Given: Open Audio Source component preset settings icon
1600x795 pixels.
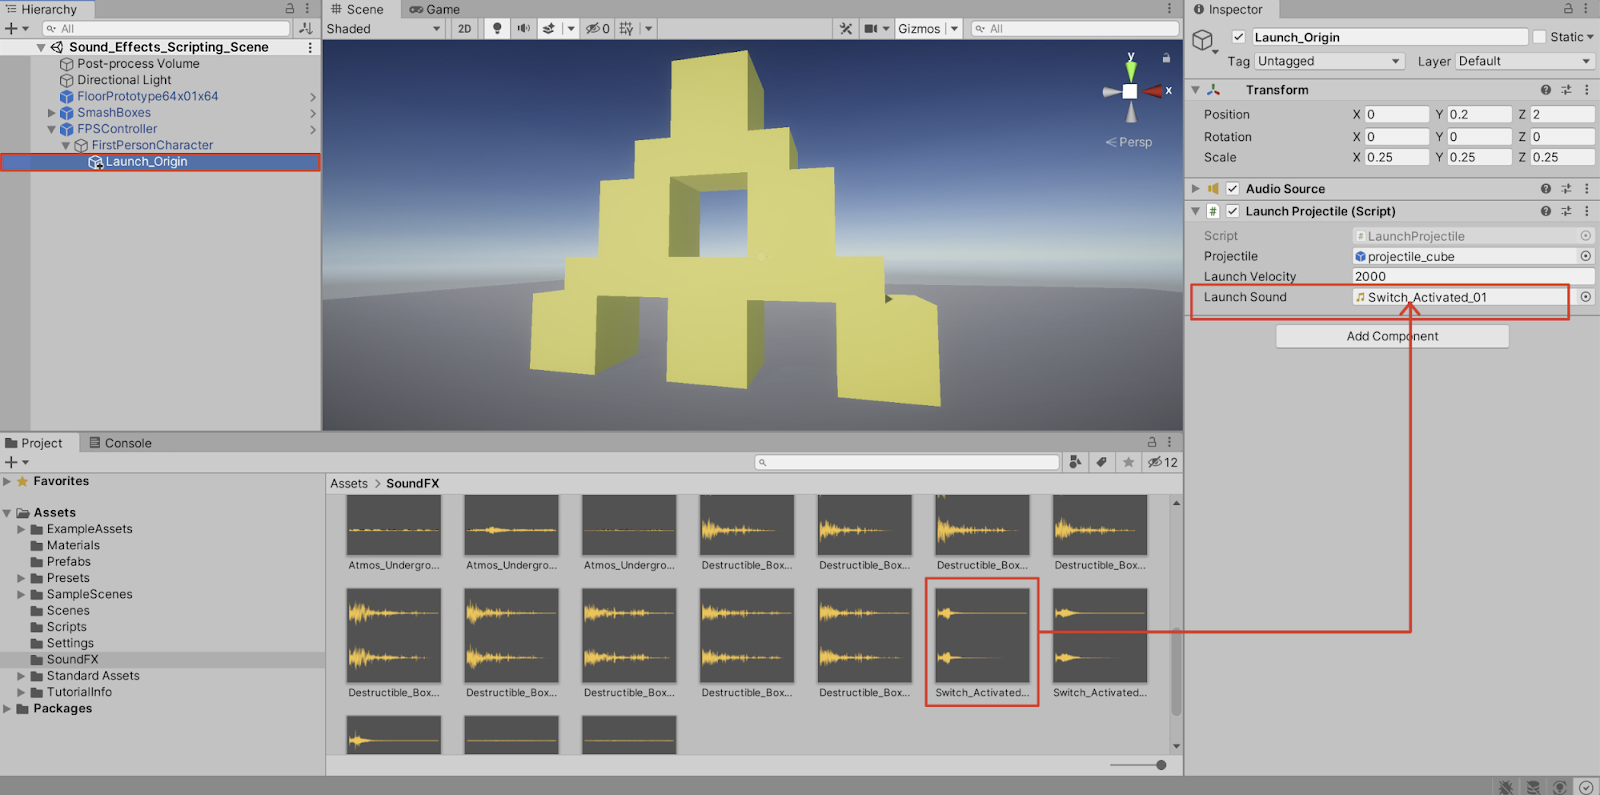Looking at the screenshot, I should pos(1566,189).
